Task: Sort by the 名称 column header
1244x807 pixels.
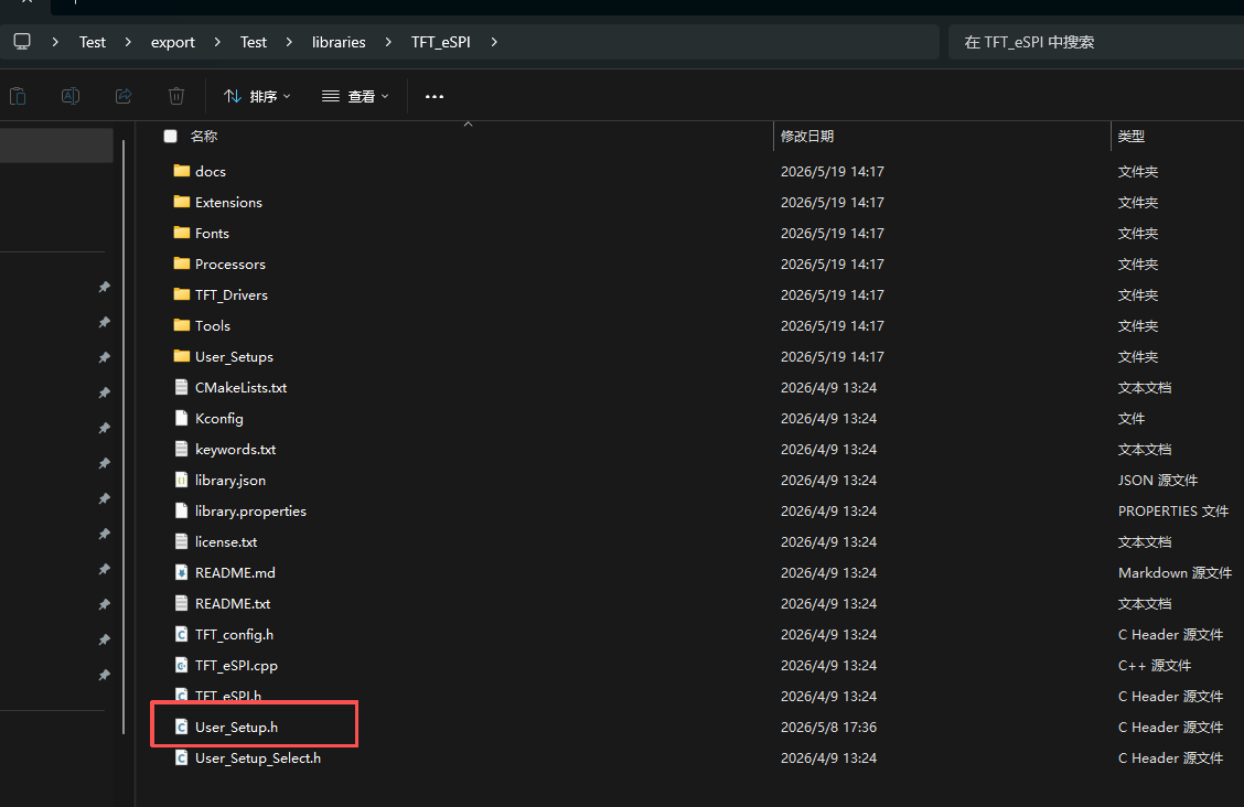Action: click(204, 136)
